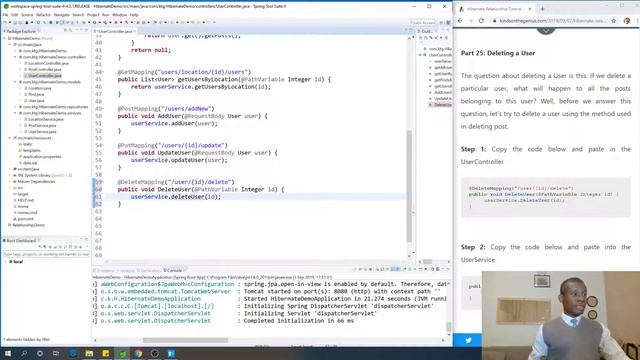Viewport: 640px width, 360px height.
Task: Click the editor vertical scrollbar thumb
Action: point(409,186)
